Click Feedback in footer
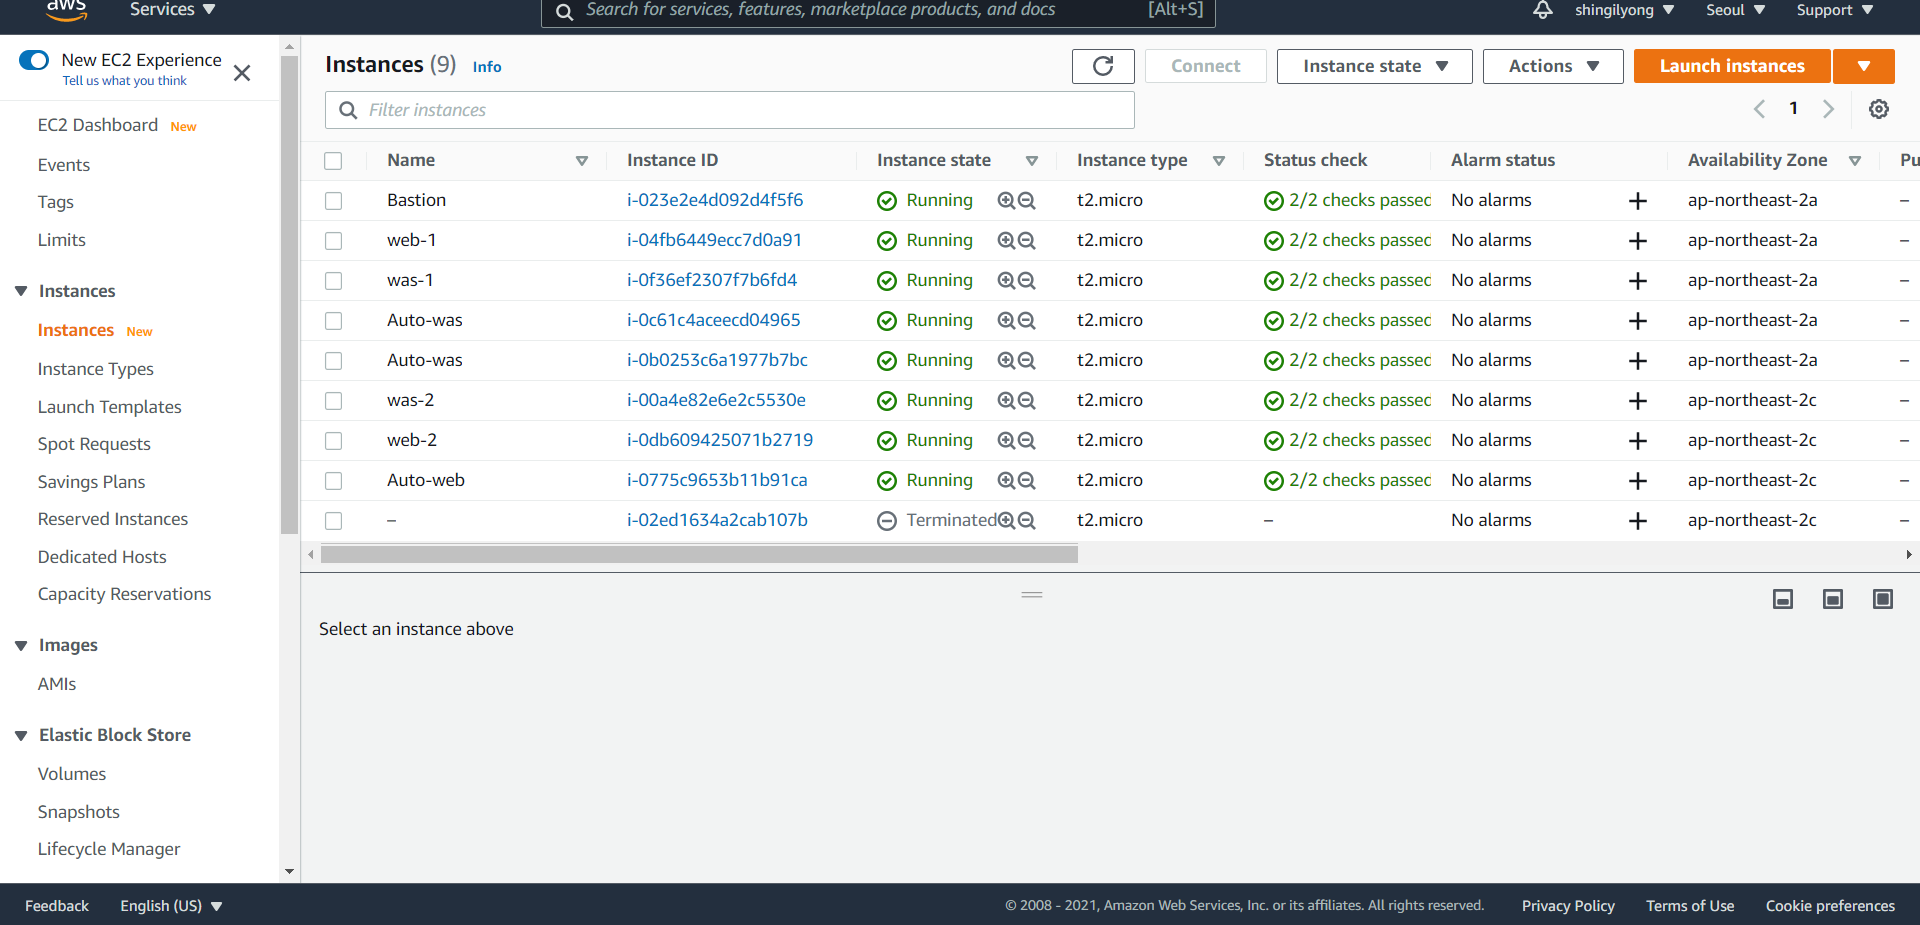Screen dimensions: 1920x925 57,906
